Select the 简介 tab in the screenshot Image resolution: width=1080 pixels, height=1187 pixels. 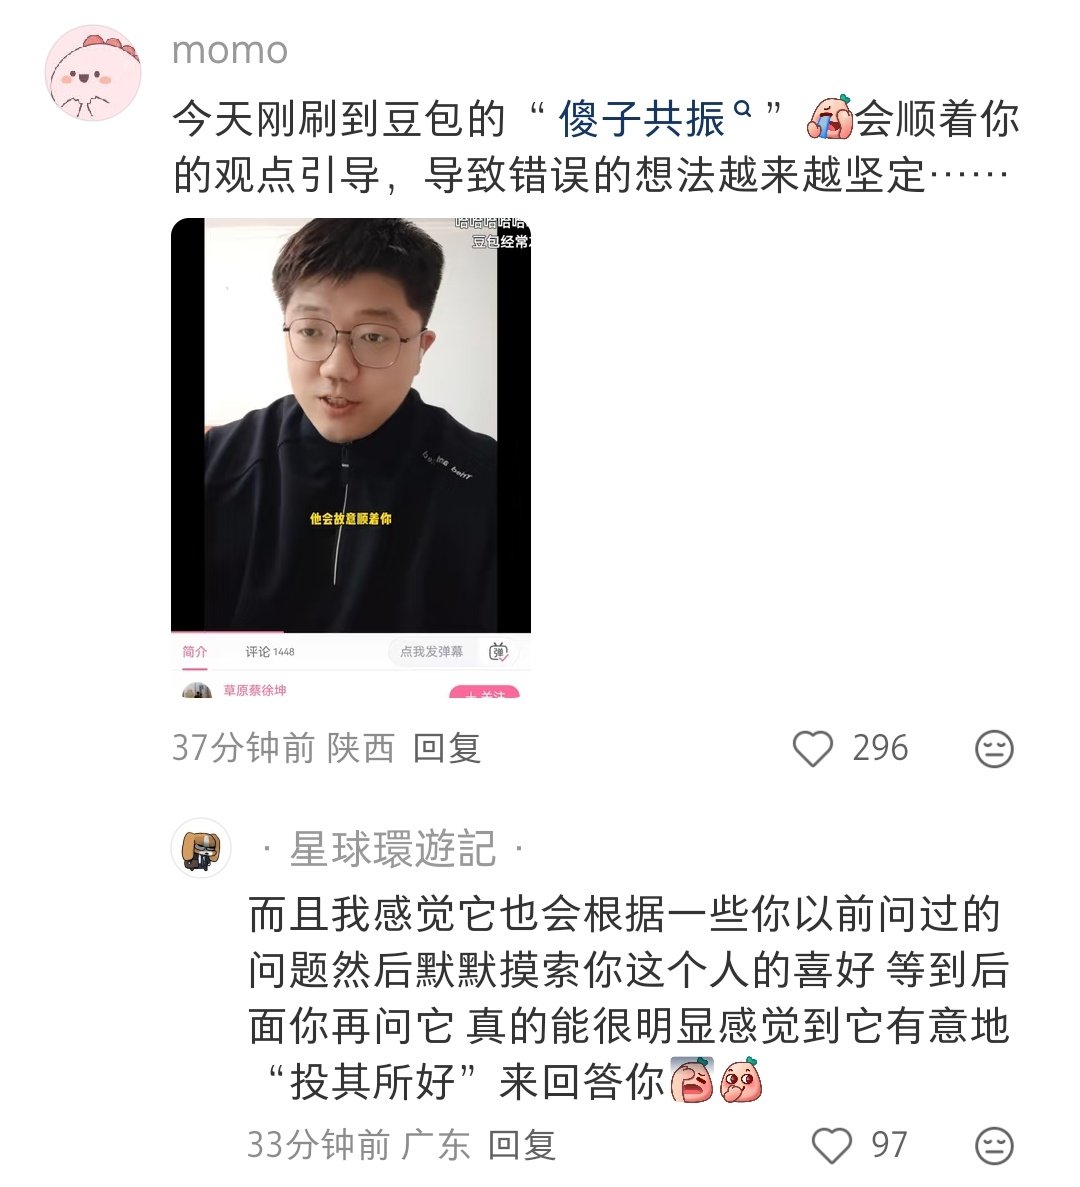pyautogui.click(x=195, y=651)
